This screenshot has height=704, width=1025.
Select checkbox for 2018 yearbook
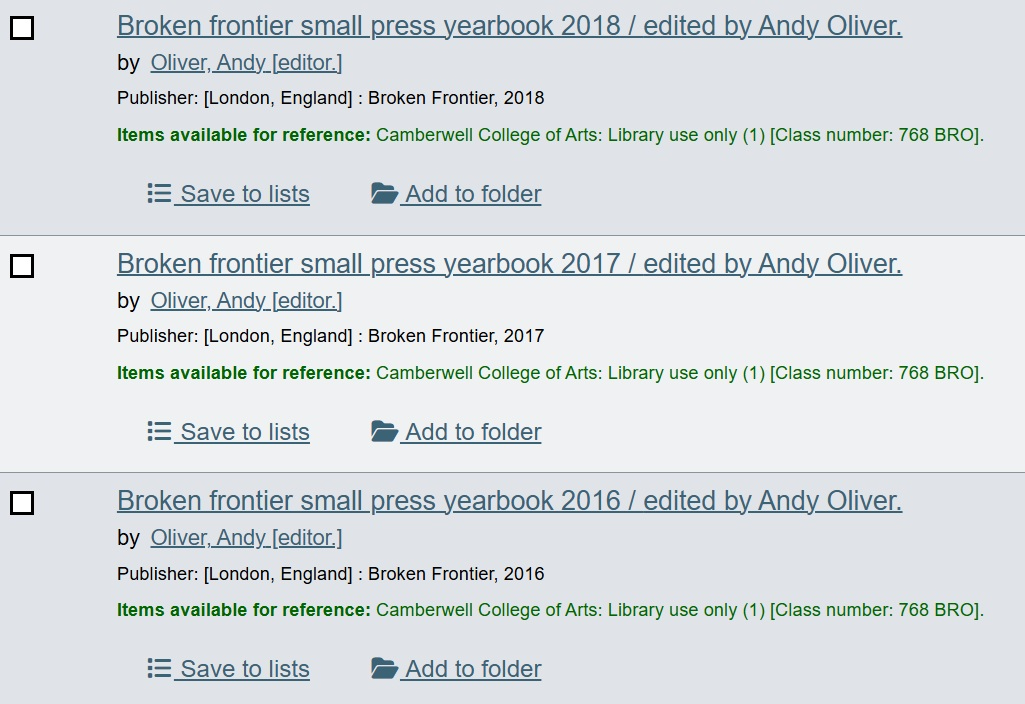[22, 28]
